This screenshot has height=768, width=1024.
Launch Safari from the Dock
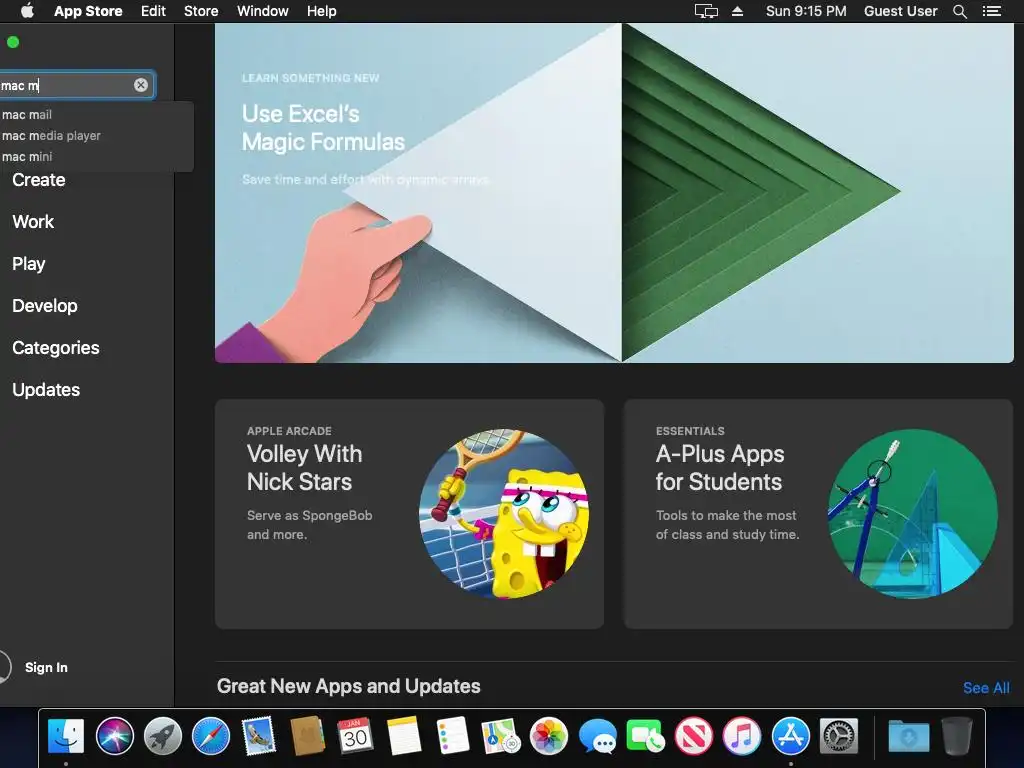click(x=211, y=736)
